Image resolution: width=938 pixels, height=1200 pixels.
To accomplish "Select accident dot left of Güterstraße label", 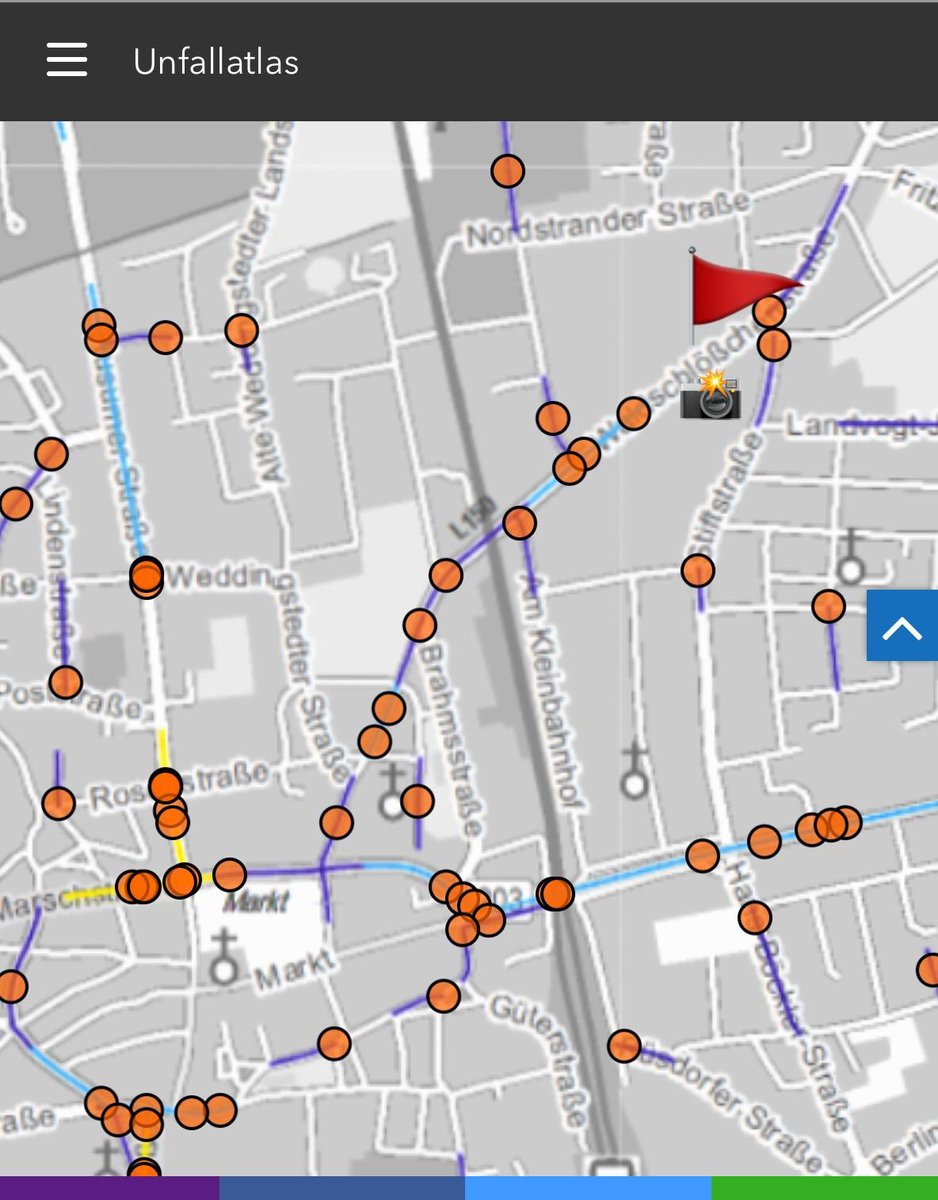I will click(443, 996).
